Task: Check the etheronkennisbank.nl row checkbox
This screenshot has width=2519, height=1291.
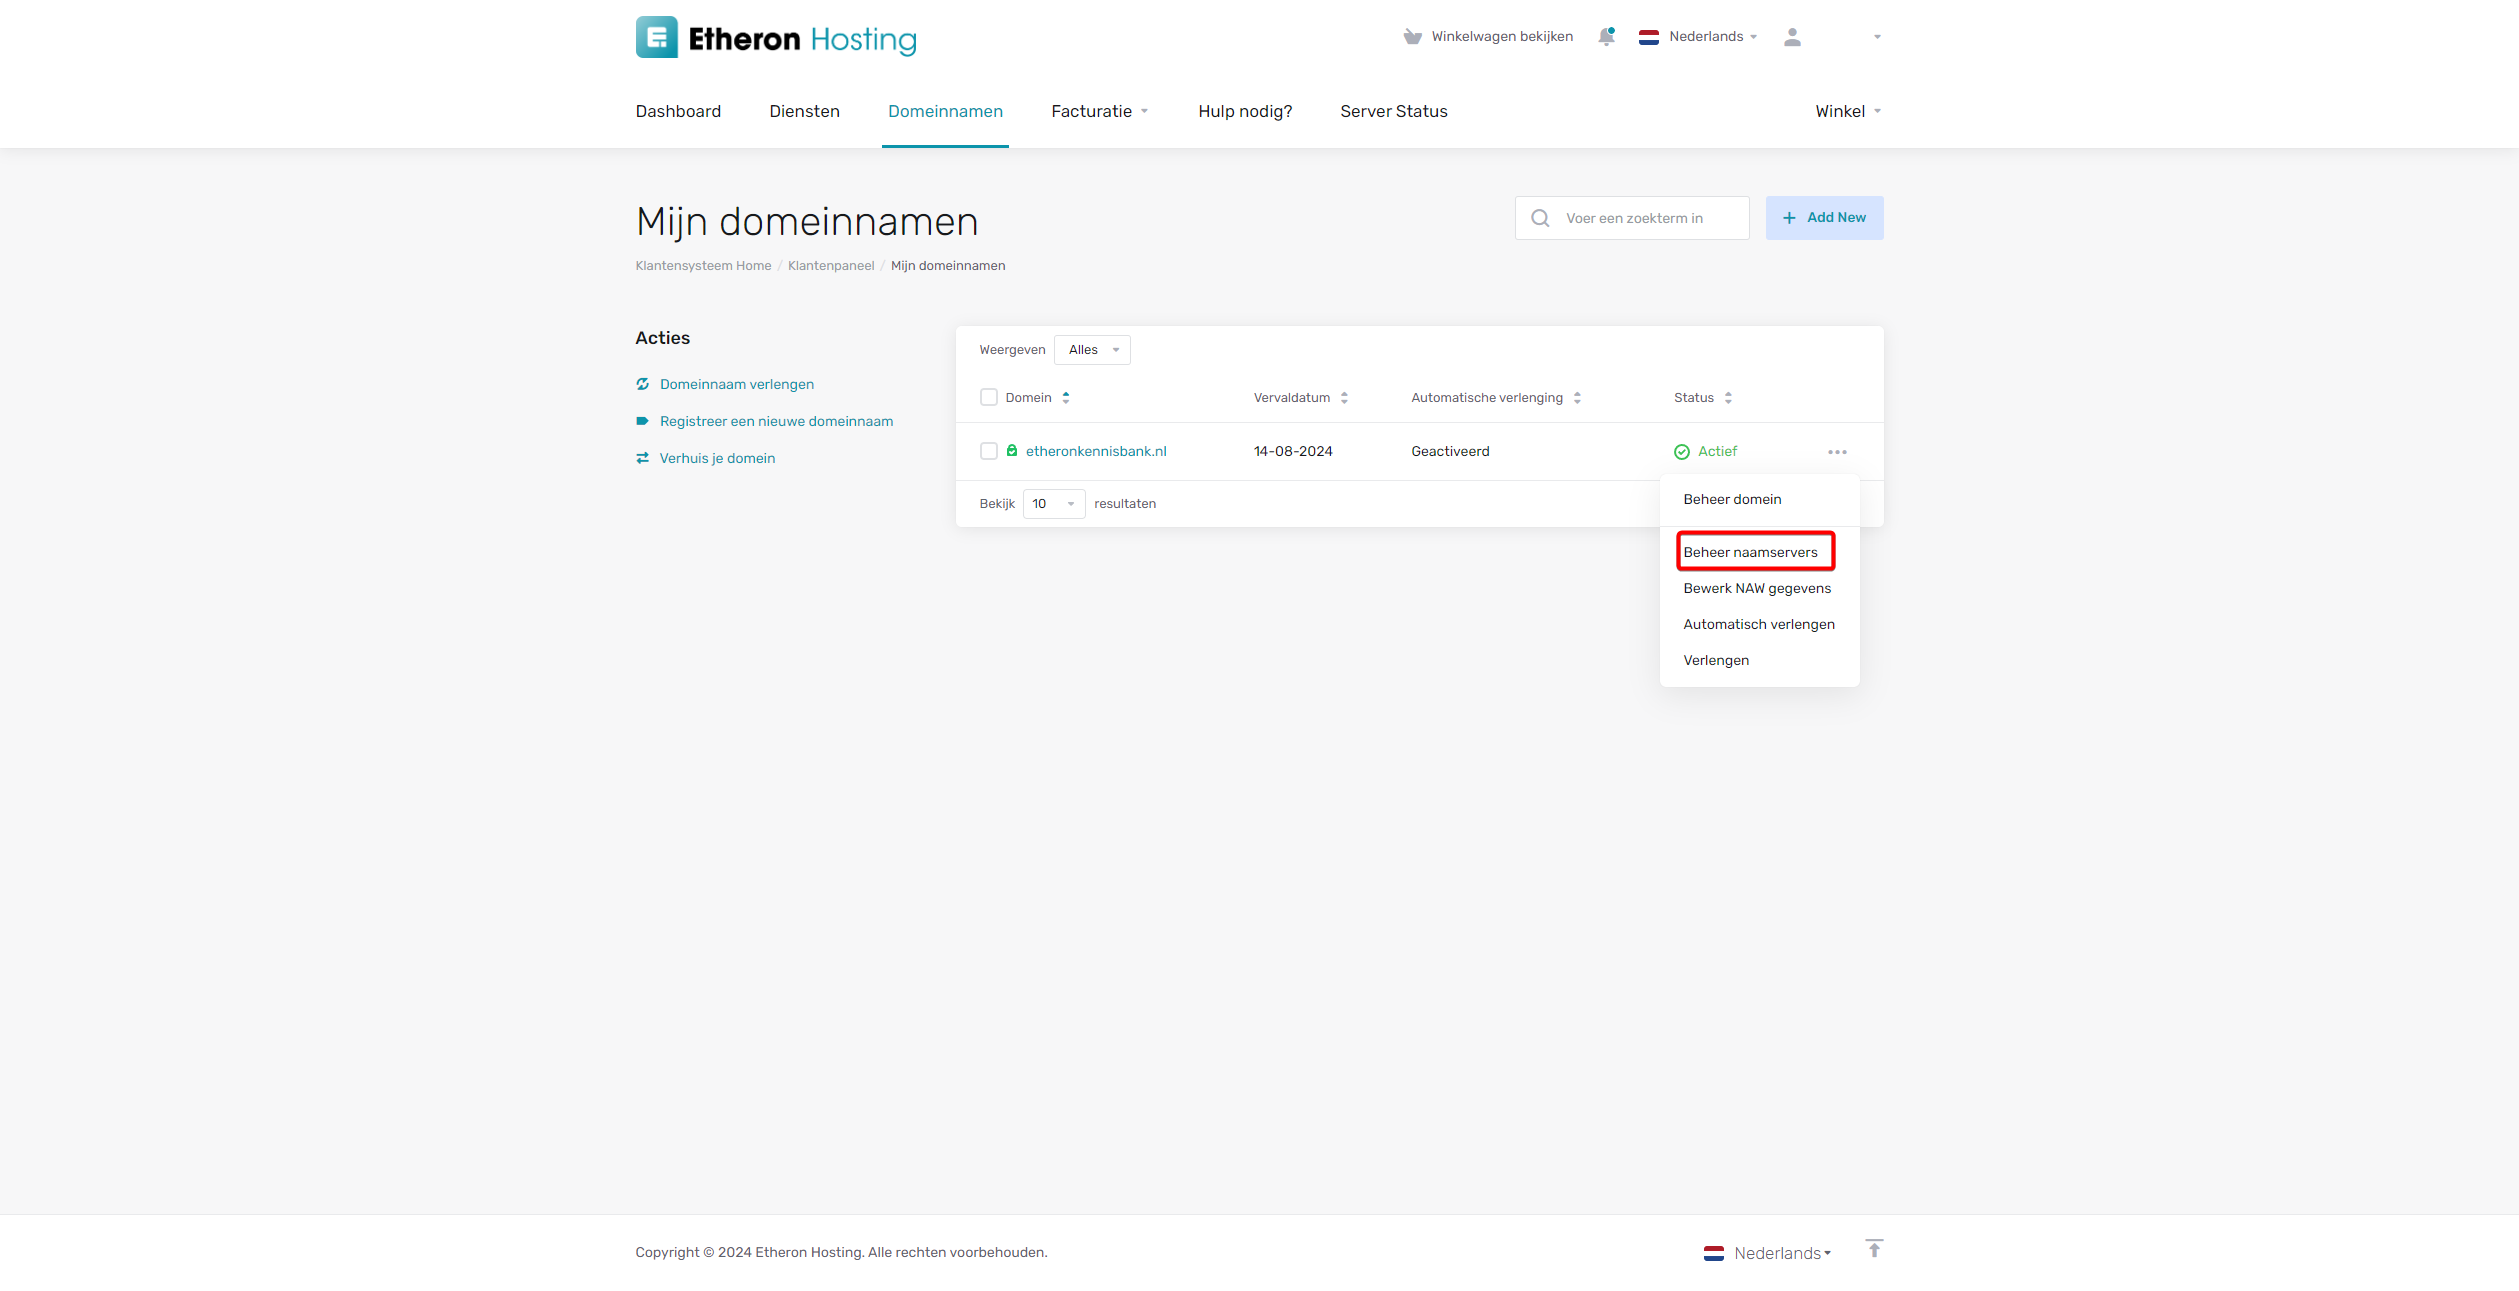Action: tap(989, 451)
